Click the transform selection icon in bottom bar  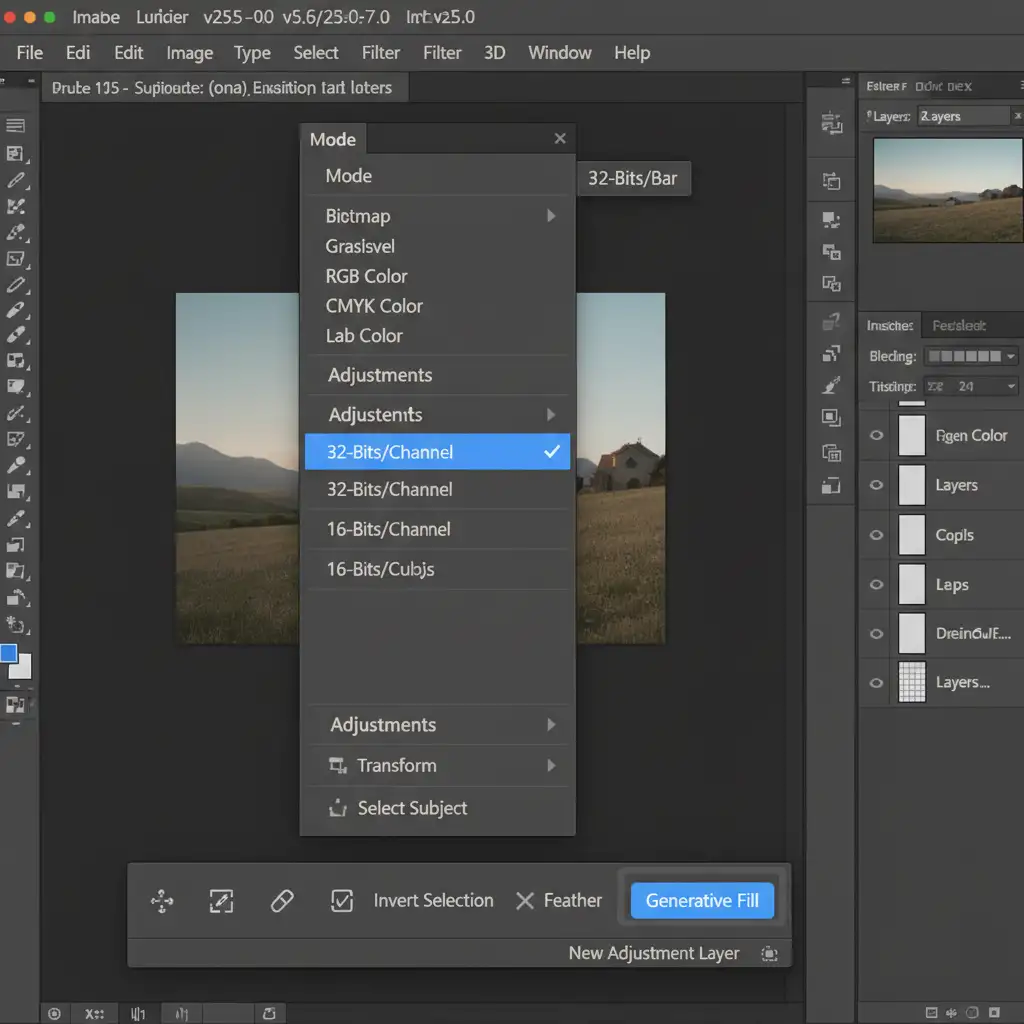point(221,901)
